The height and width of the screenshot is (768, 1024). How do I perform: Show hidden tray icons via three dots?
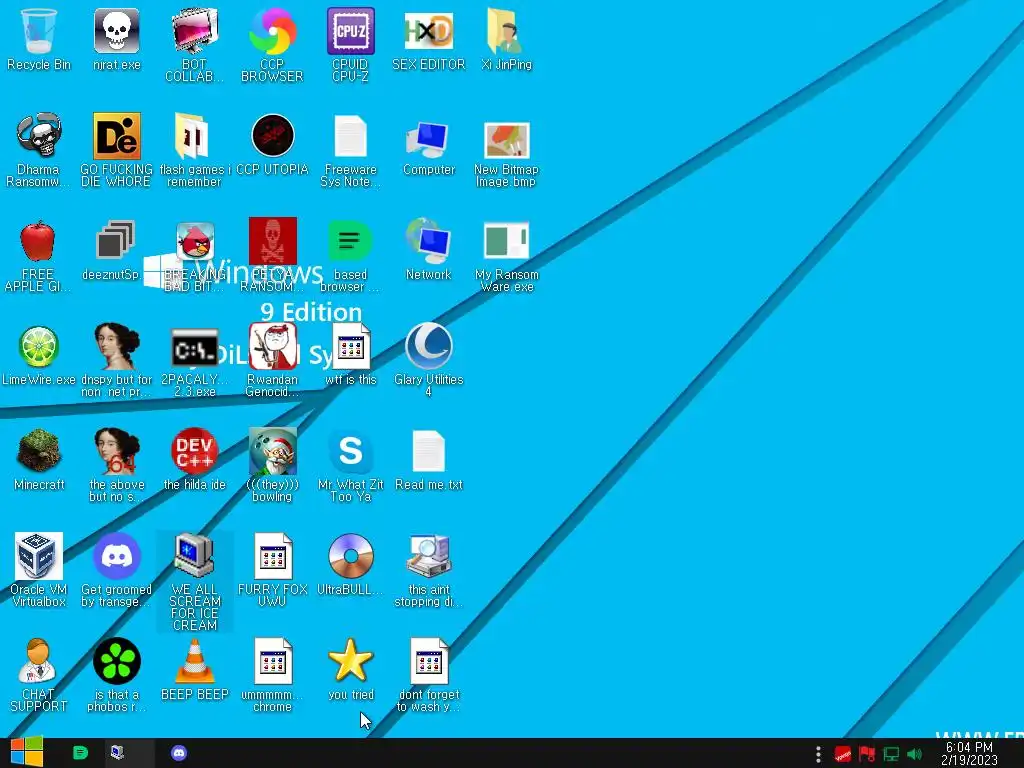click(818, 754)
